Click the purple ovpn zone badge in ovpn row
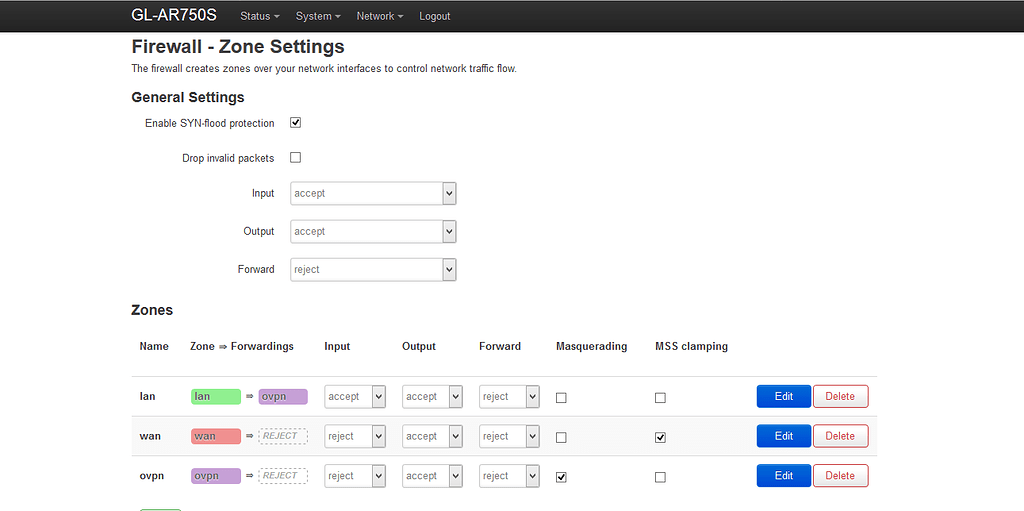Viewport: 1024px width, 511px height. 216,476
